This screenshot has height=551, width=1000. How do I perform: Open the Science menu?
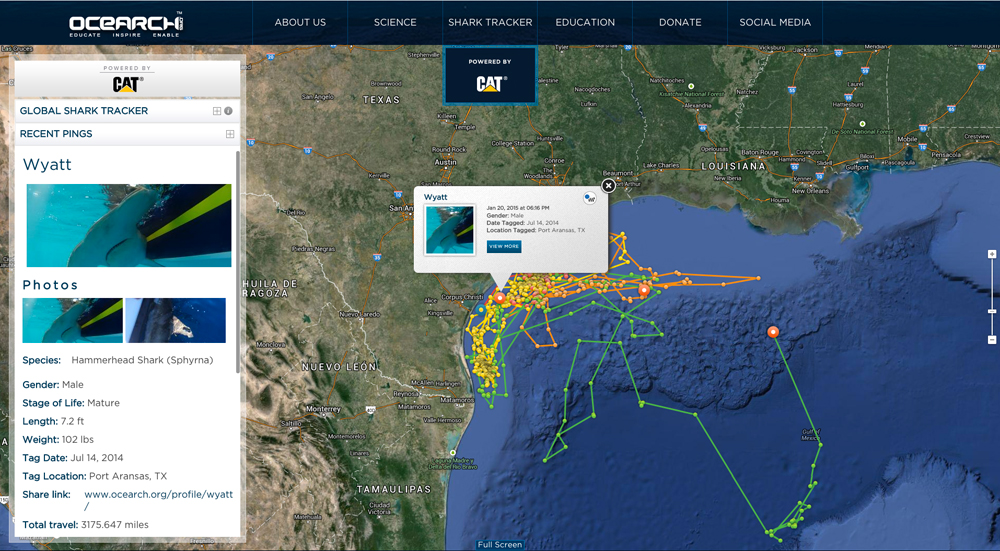point(395,22)
